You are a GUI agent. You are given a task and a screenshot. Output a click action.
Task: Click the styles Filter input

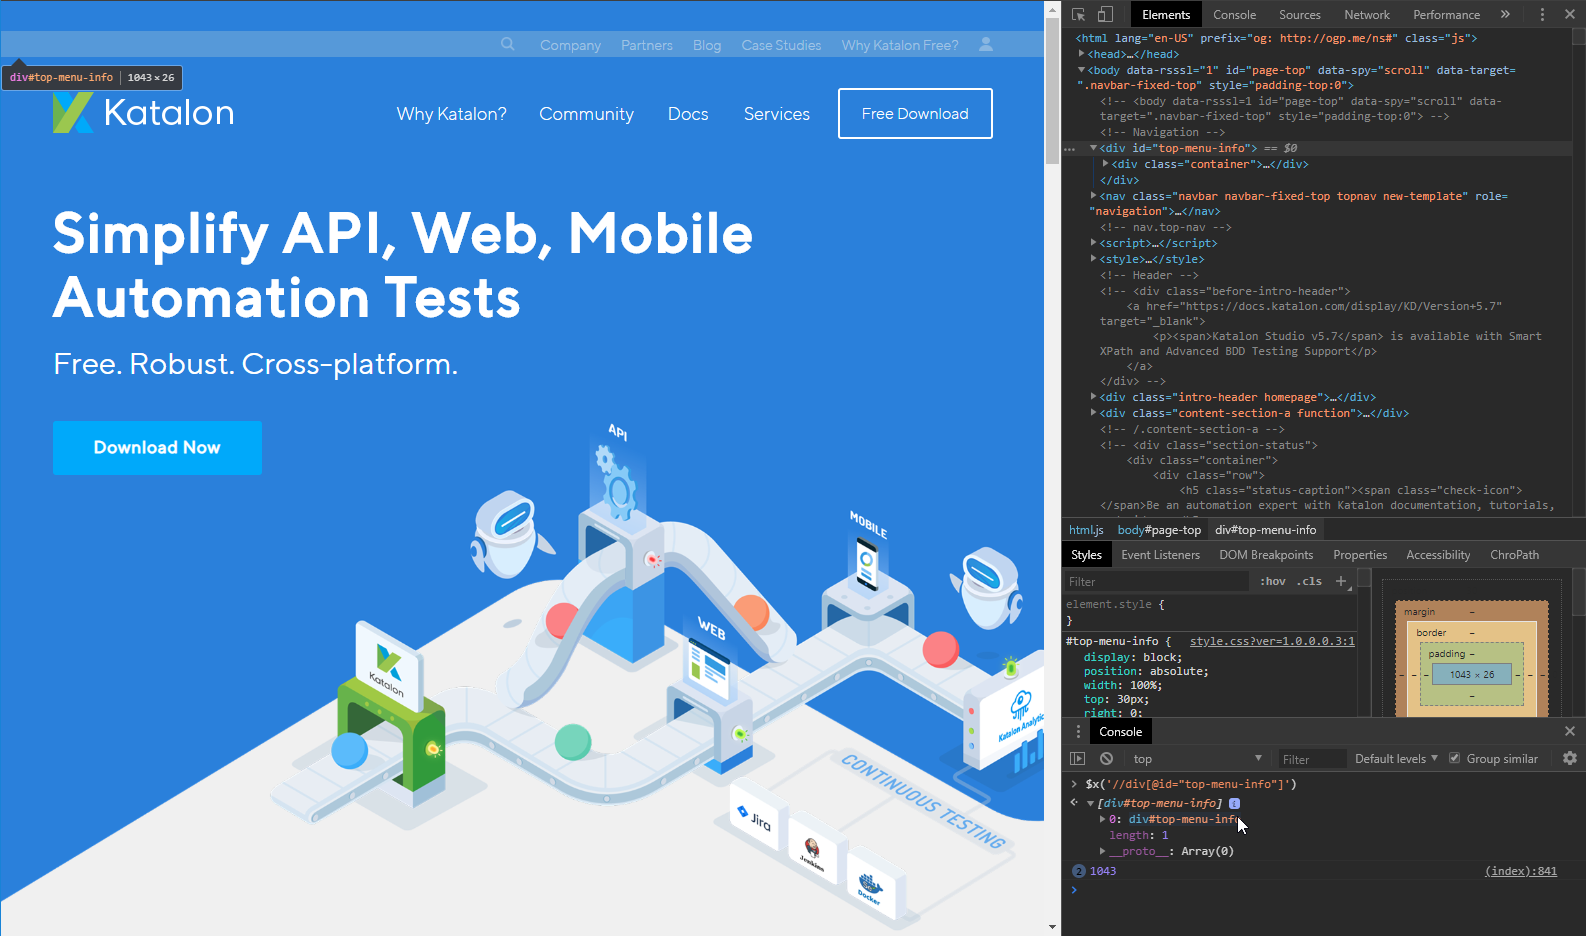(x=1156, y=581)
